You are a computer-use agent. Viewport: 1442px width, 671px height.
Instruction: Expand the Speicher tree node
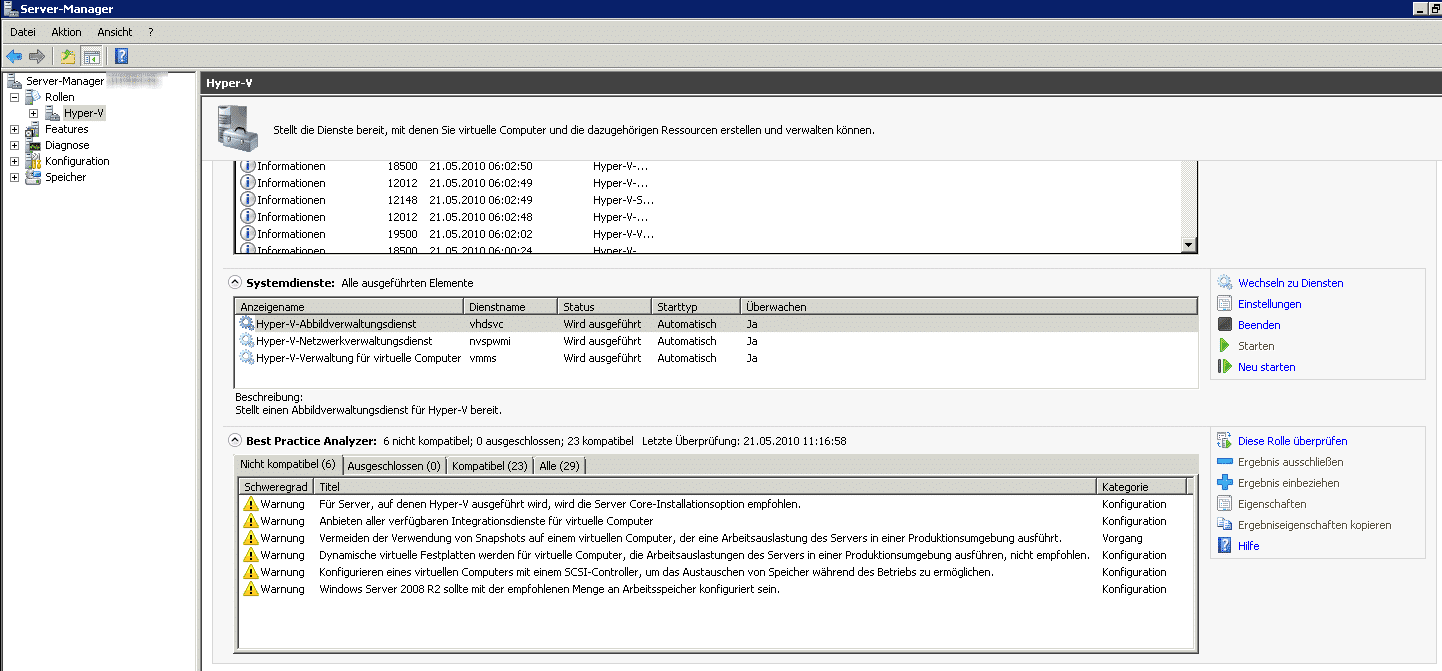[x=14, y=177]
